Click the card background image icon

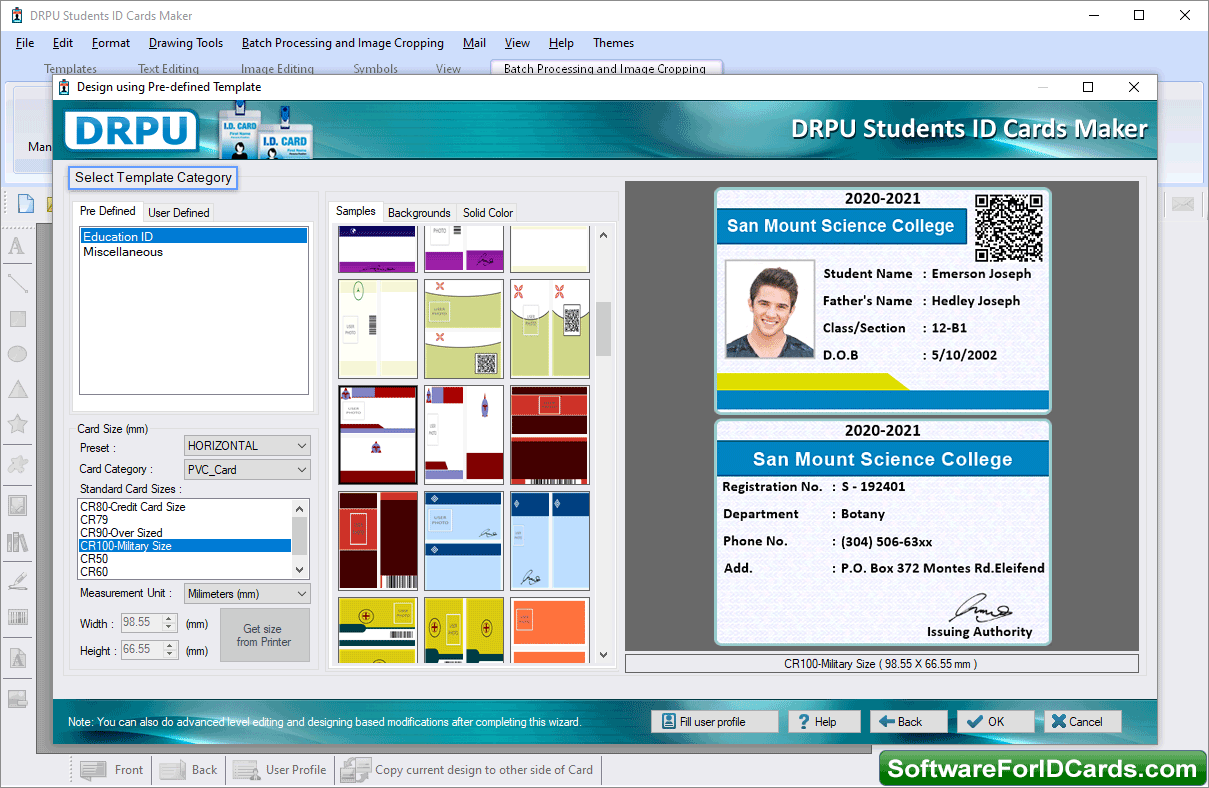(x=17, y=698)
